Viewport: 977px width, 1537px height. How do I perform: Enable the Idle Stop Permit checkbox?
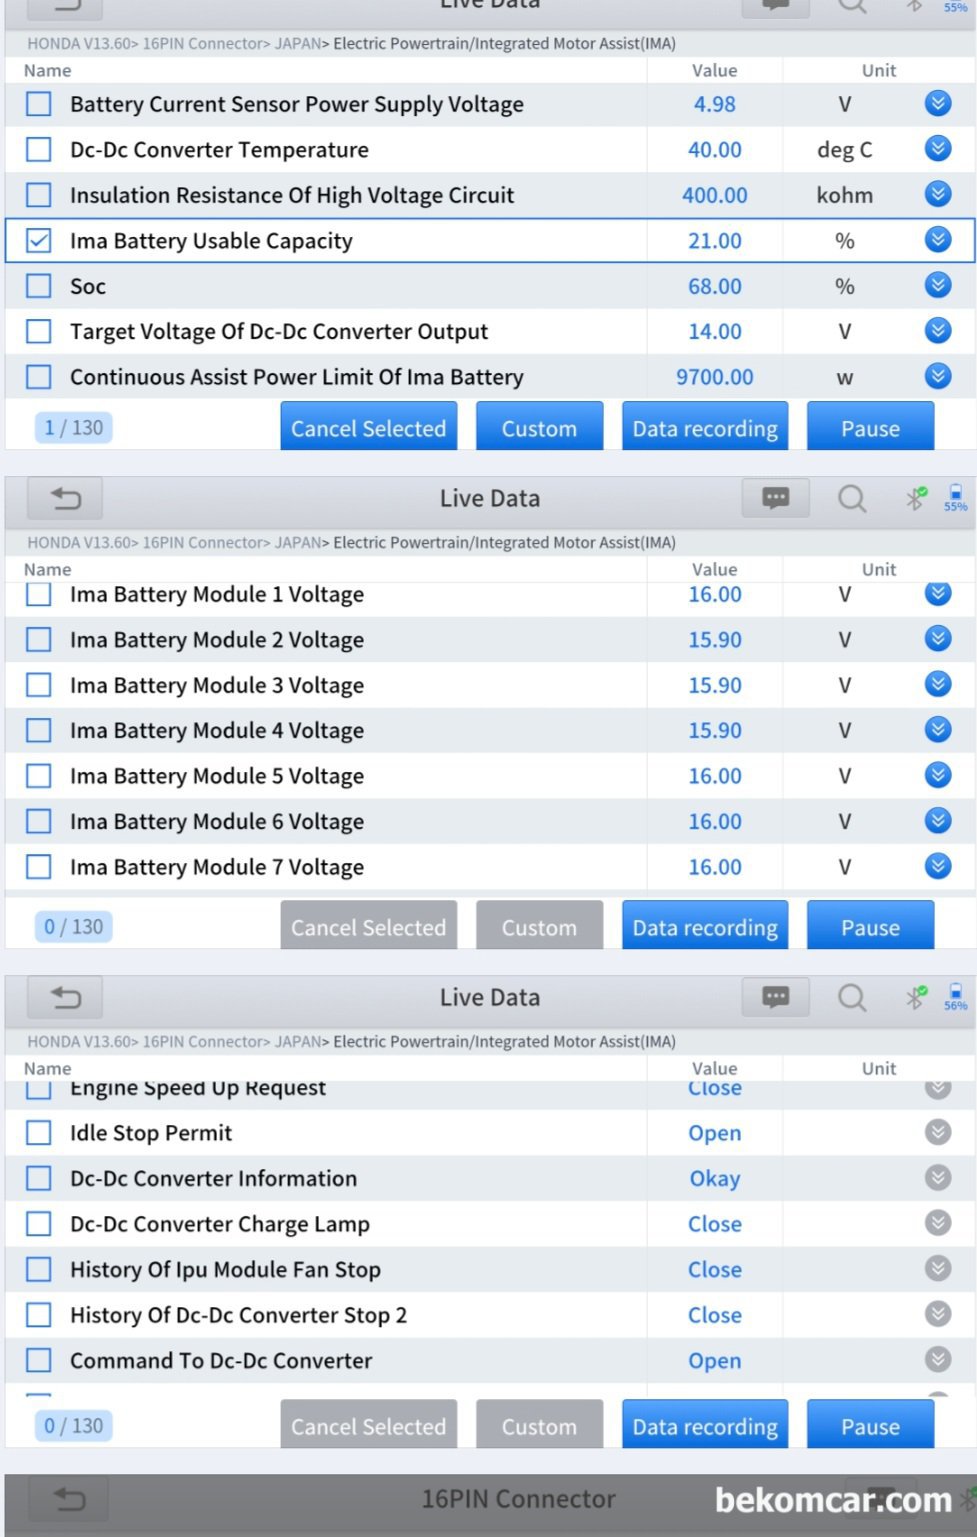pyautogui.click(x=39, y=1133)
